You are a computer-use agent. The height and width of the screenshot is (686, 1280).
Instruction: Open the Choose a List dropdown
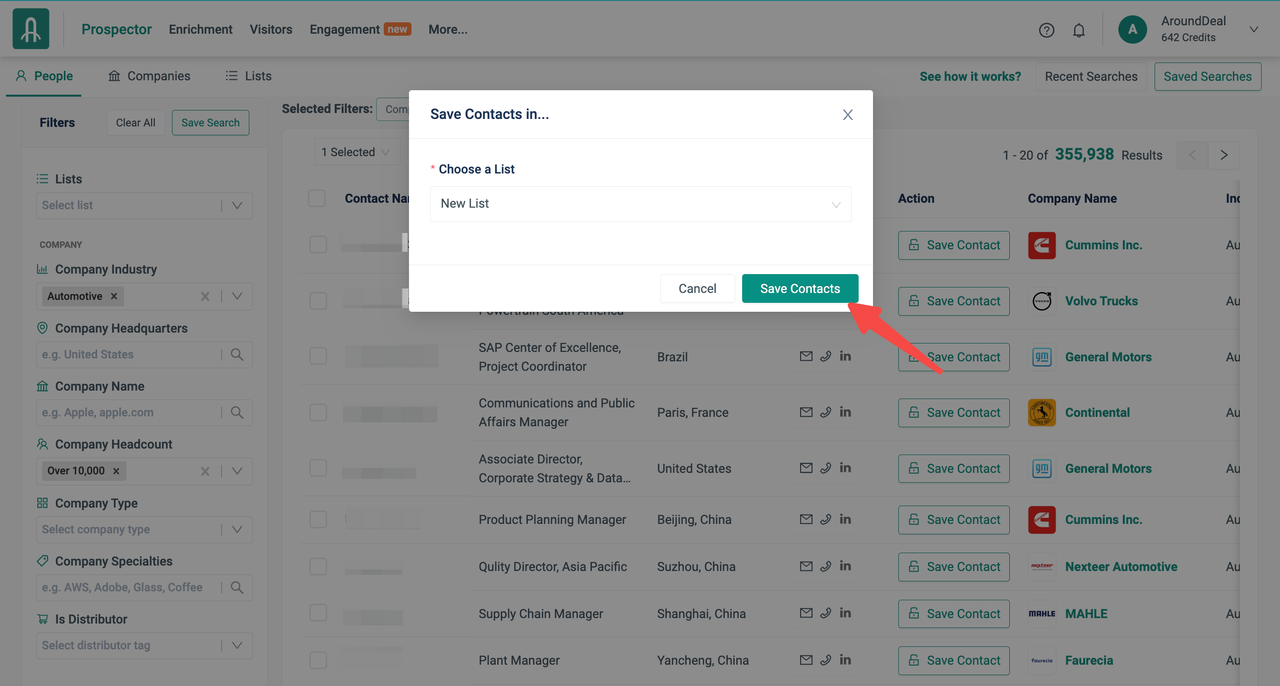point(640,204)
